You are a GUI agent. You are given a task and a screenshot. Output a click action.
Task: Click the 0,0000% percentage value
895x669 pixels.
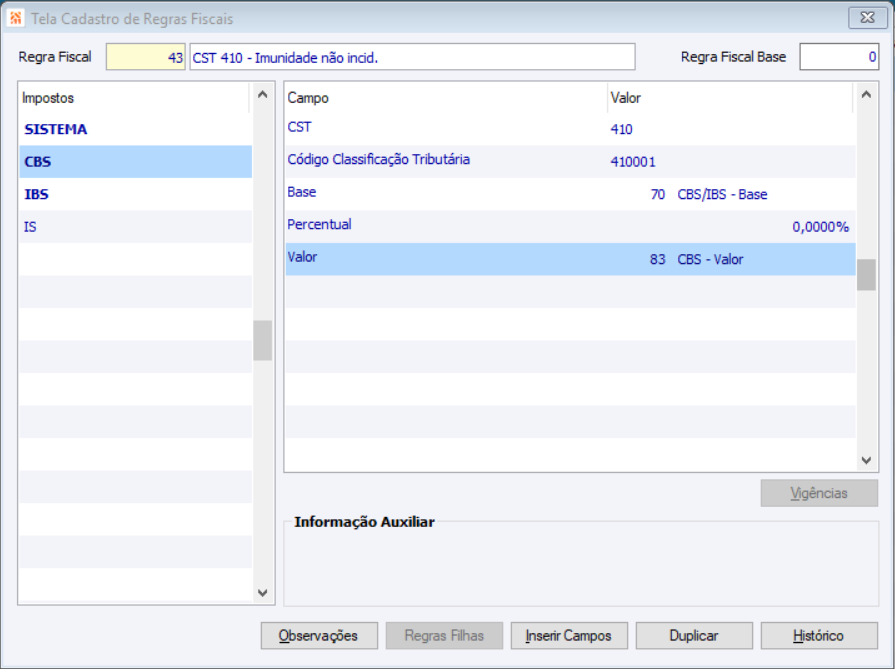tap(820, 227)
